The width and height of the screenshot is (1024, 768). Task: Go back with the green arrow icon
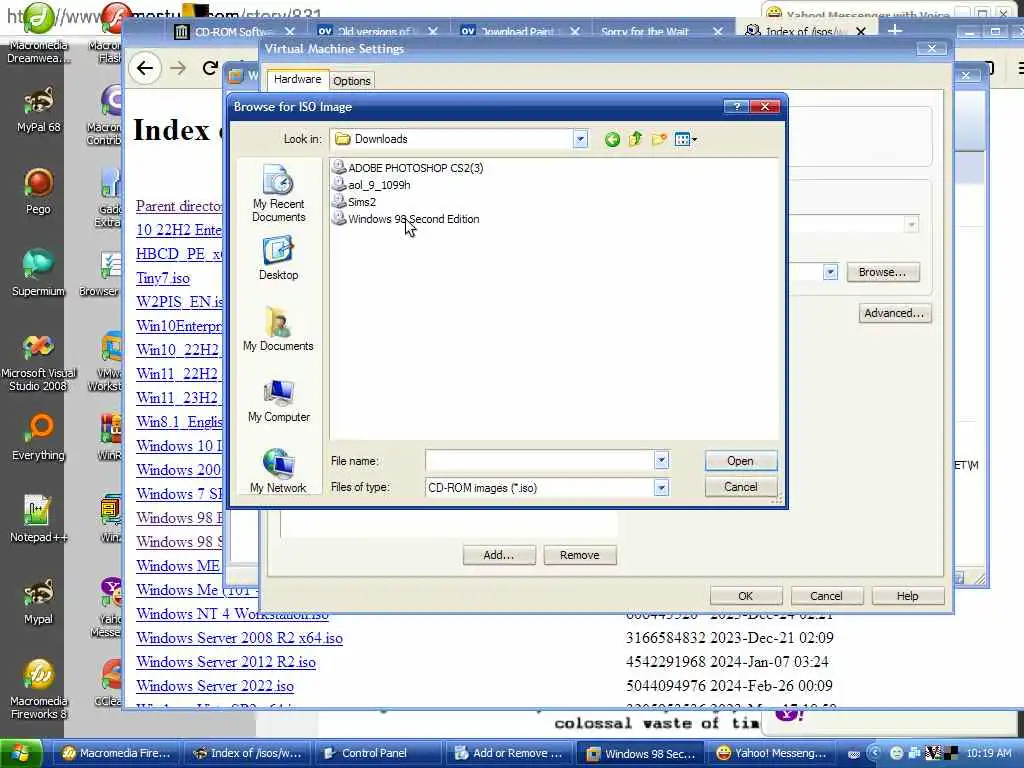pyautogui.click(x=612, y=139)
